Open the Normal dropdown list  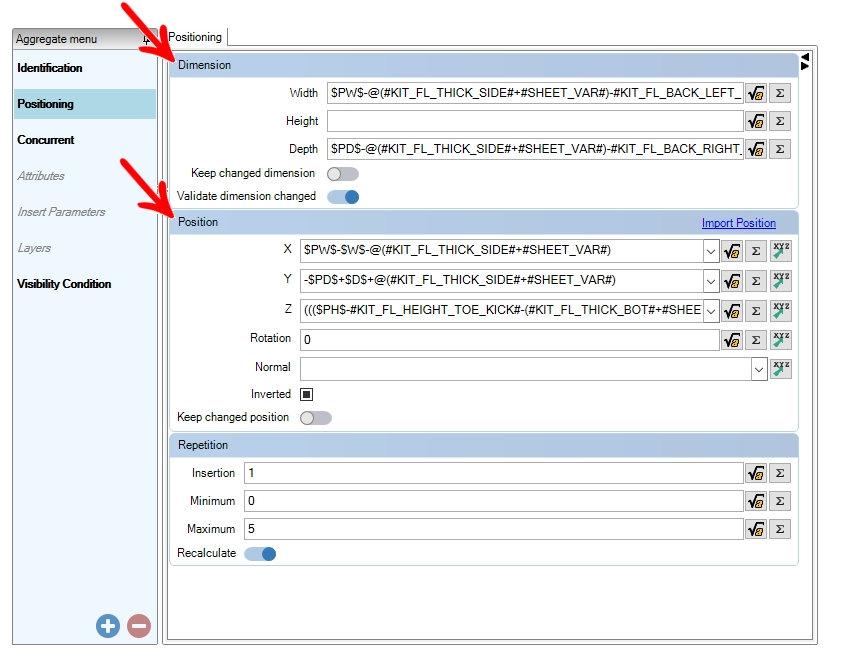tap(759, 369)
